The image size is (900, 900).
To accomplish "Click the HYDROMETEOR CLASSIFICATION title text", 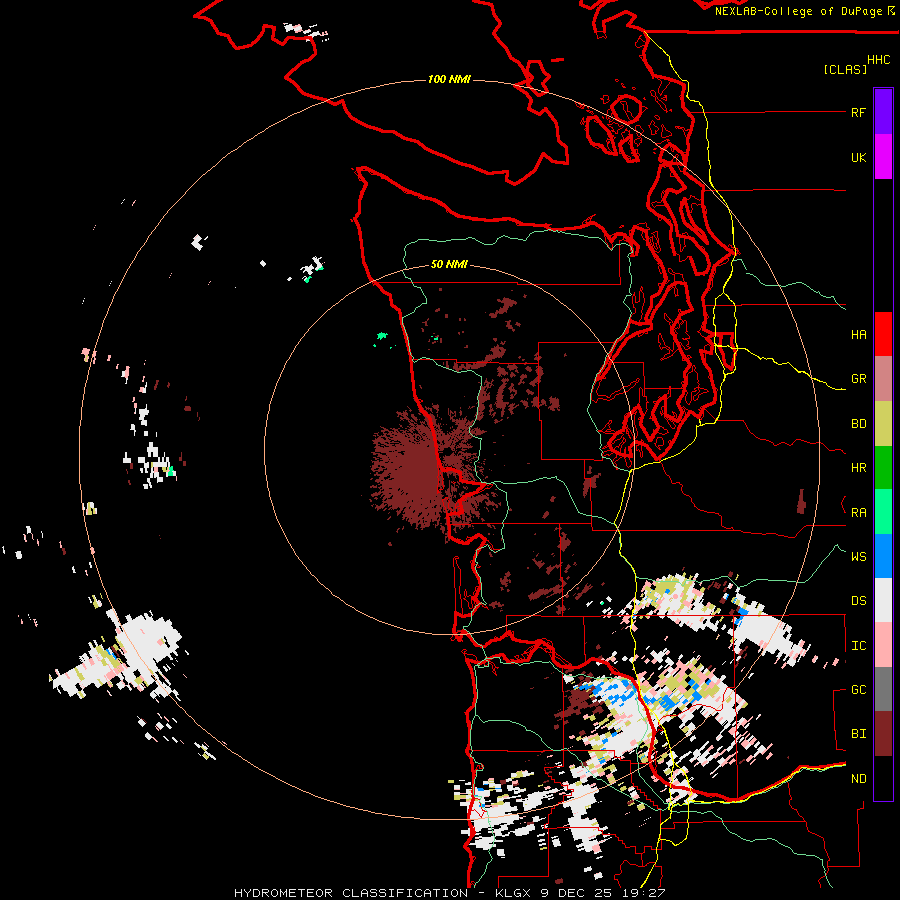I will pyautogui.click(x=351, y=893).
